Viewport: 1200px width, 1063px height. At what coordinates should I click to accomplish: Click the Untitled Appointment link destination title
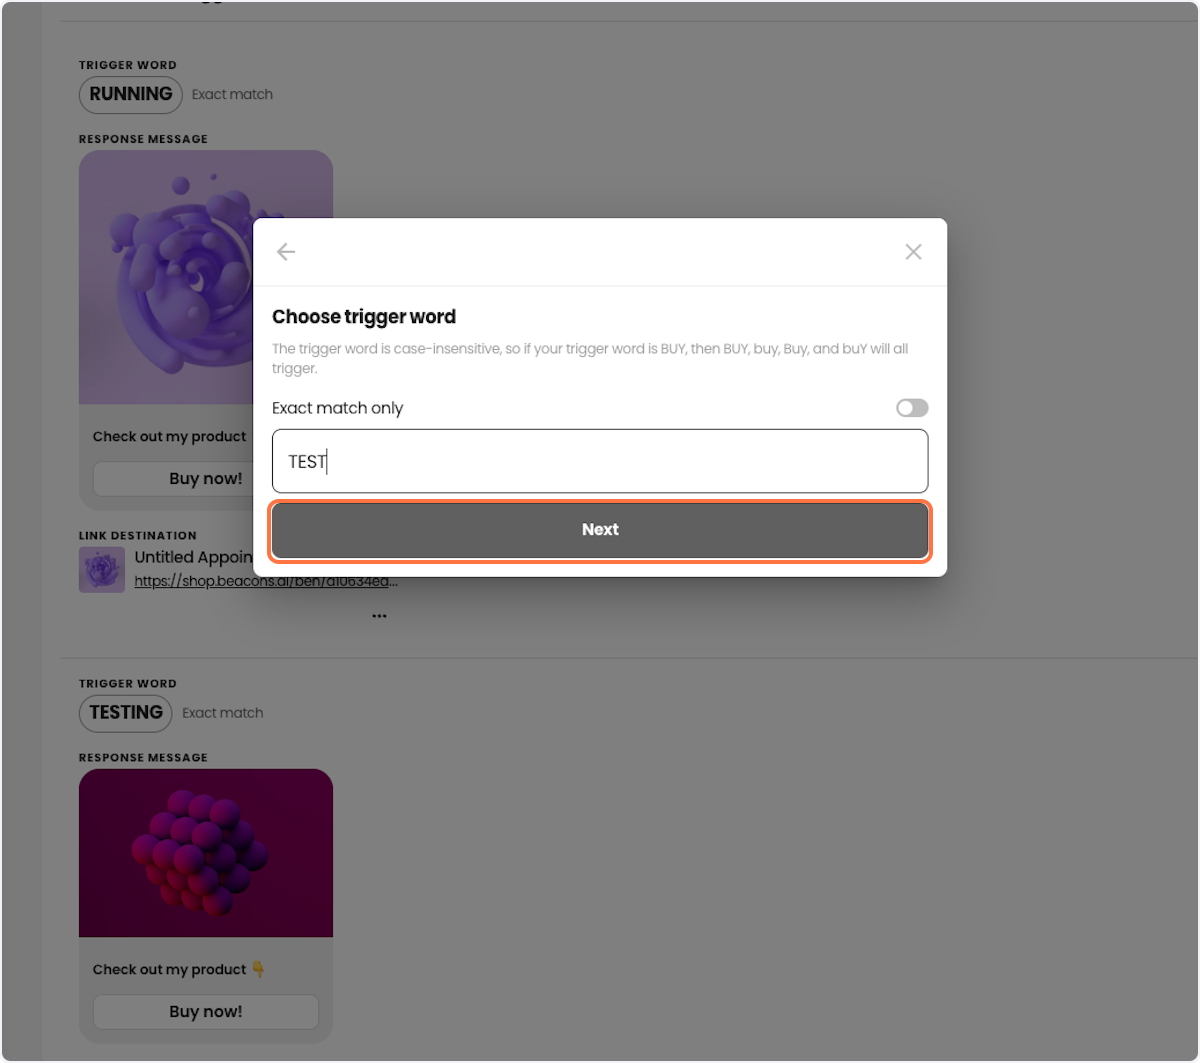[x=194, y=557]
